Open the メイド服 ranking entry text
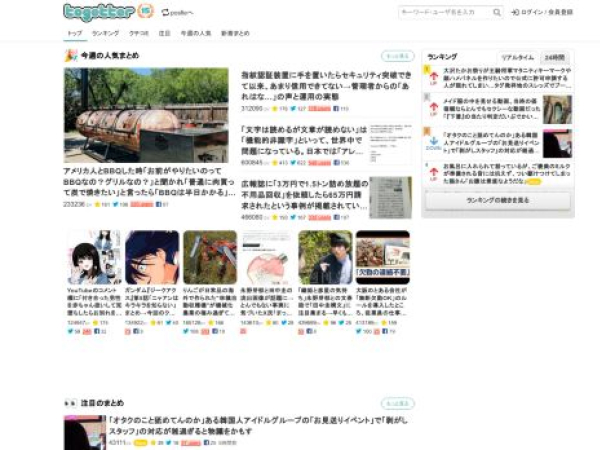This screenshot has height=450, width=600. point(491,109)
